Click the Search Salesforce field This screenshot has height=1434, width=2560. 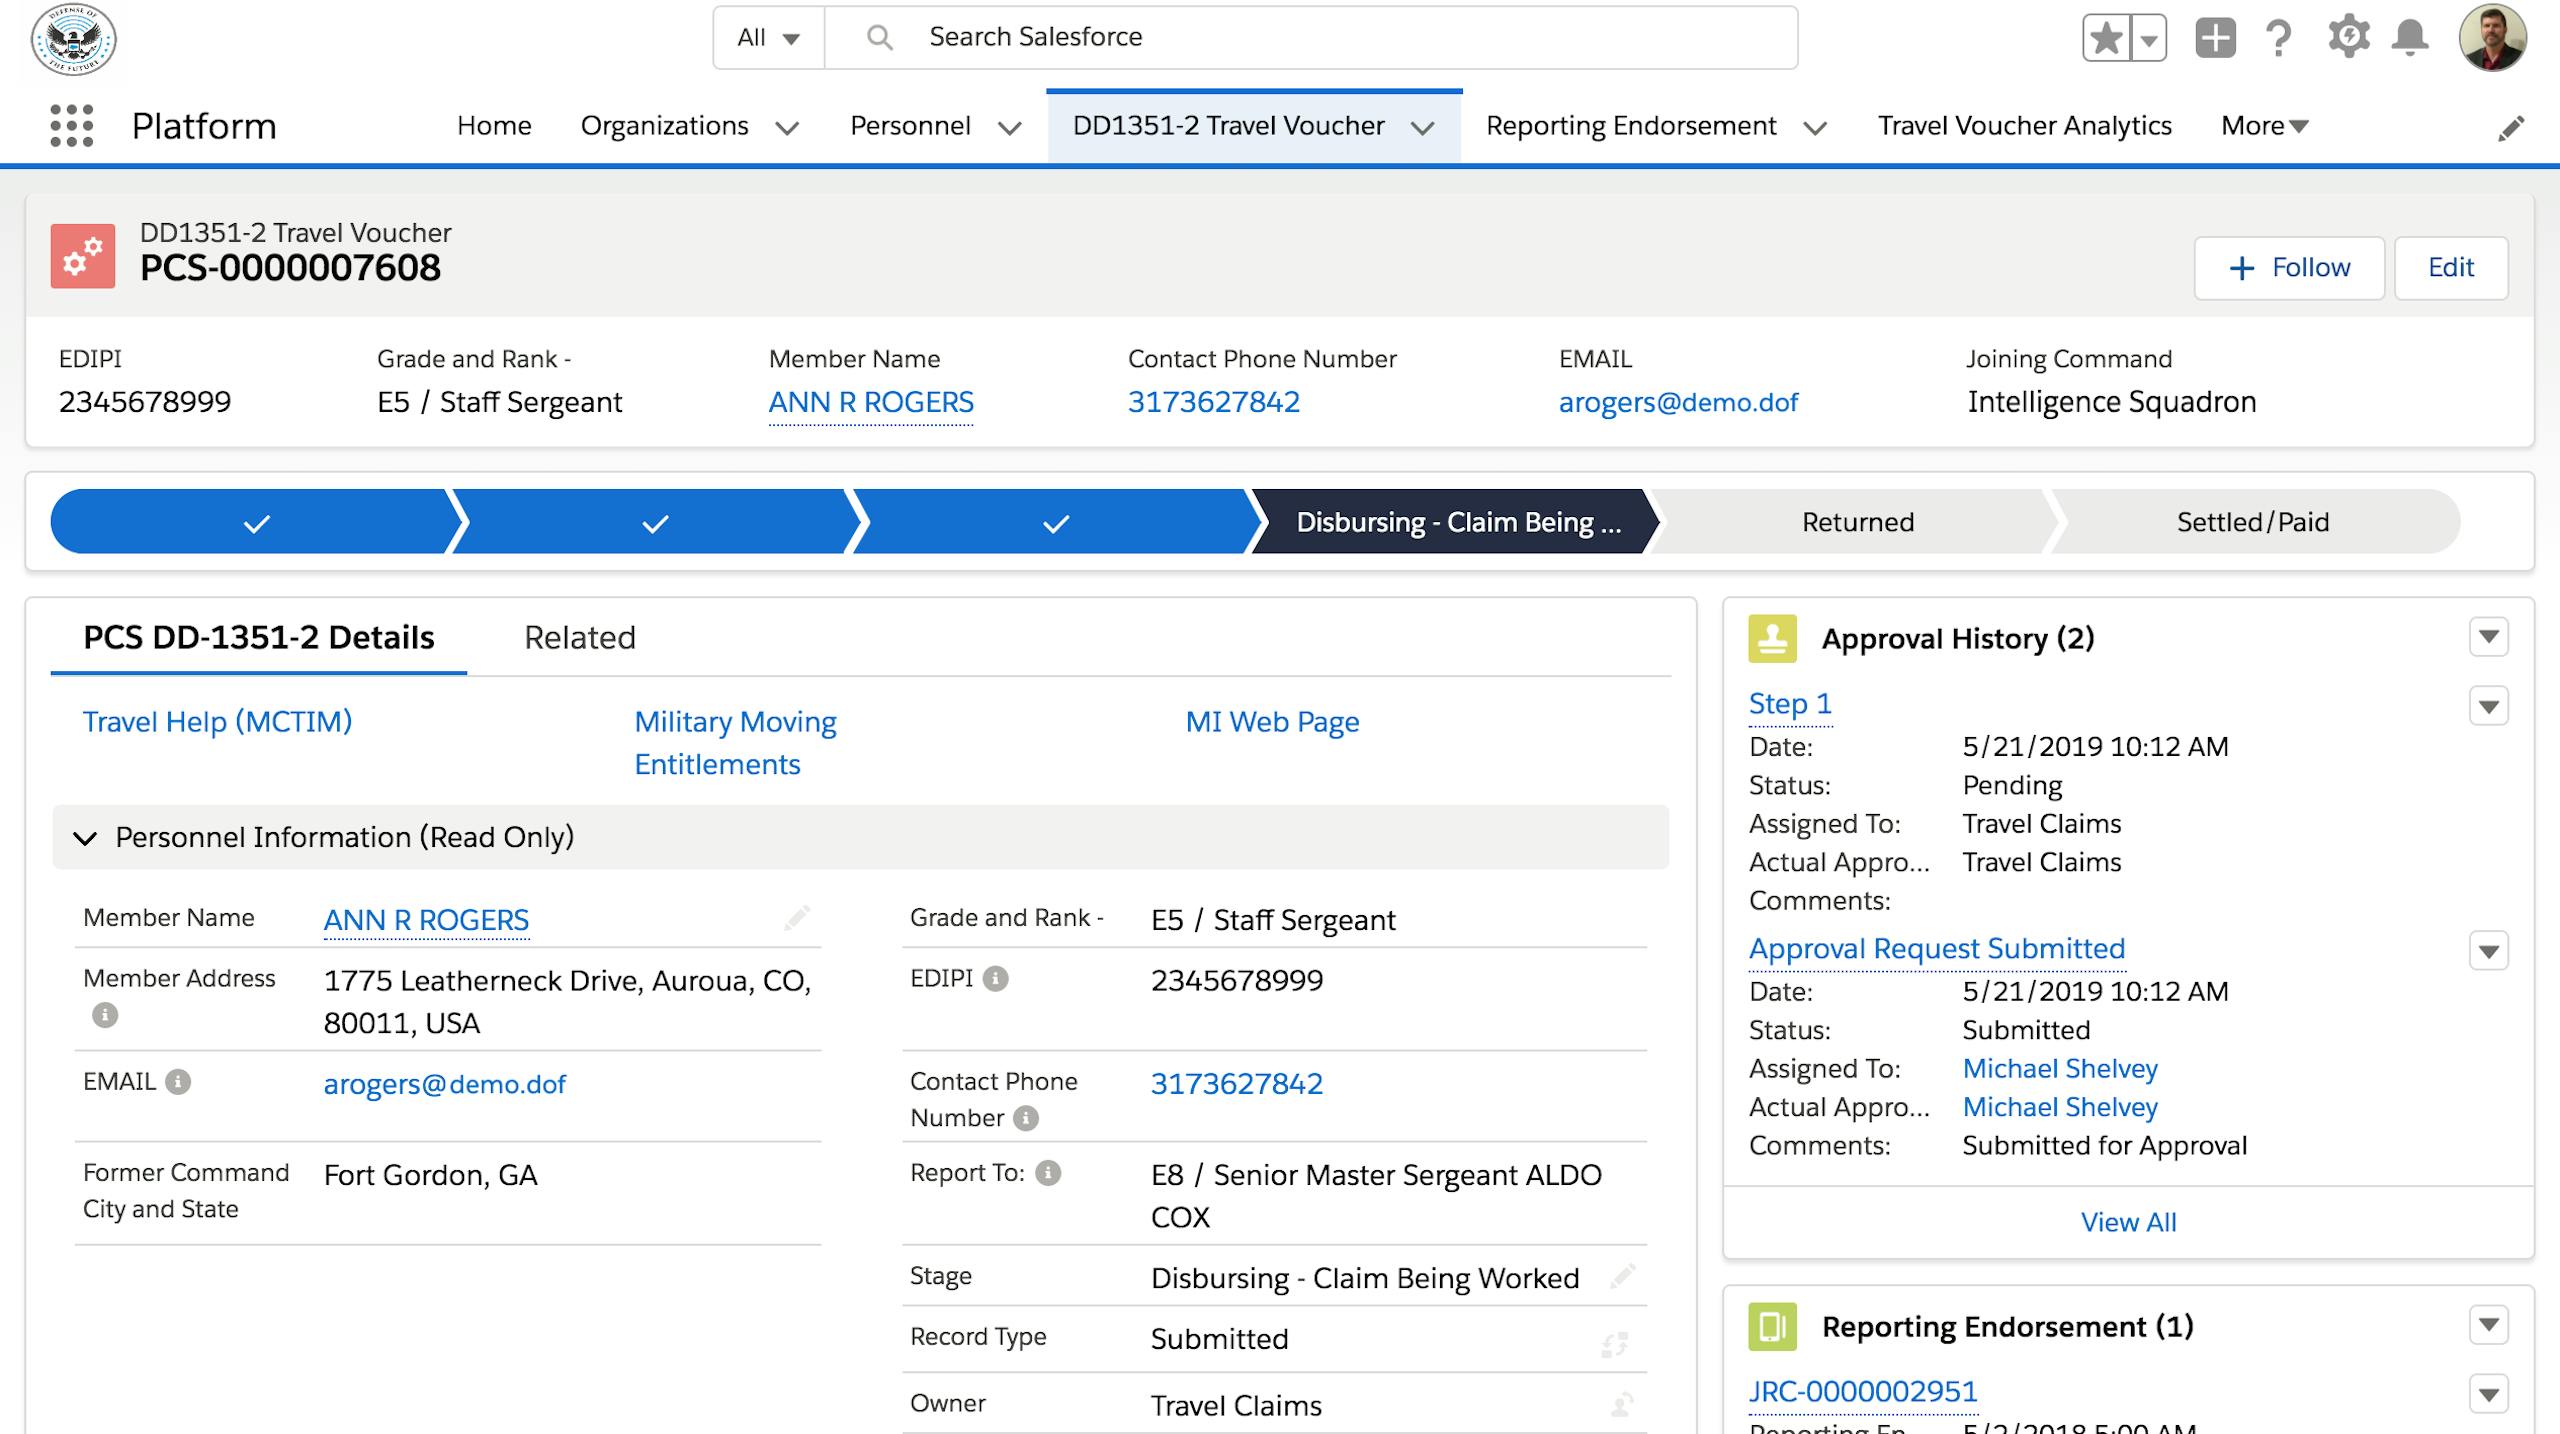click(x=1200, y=37)
